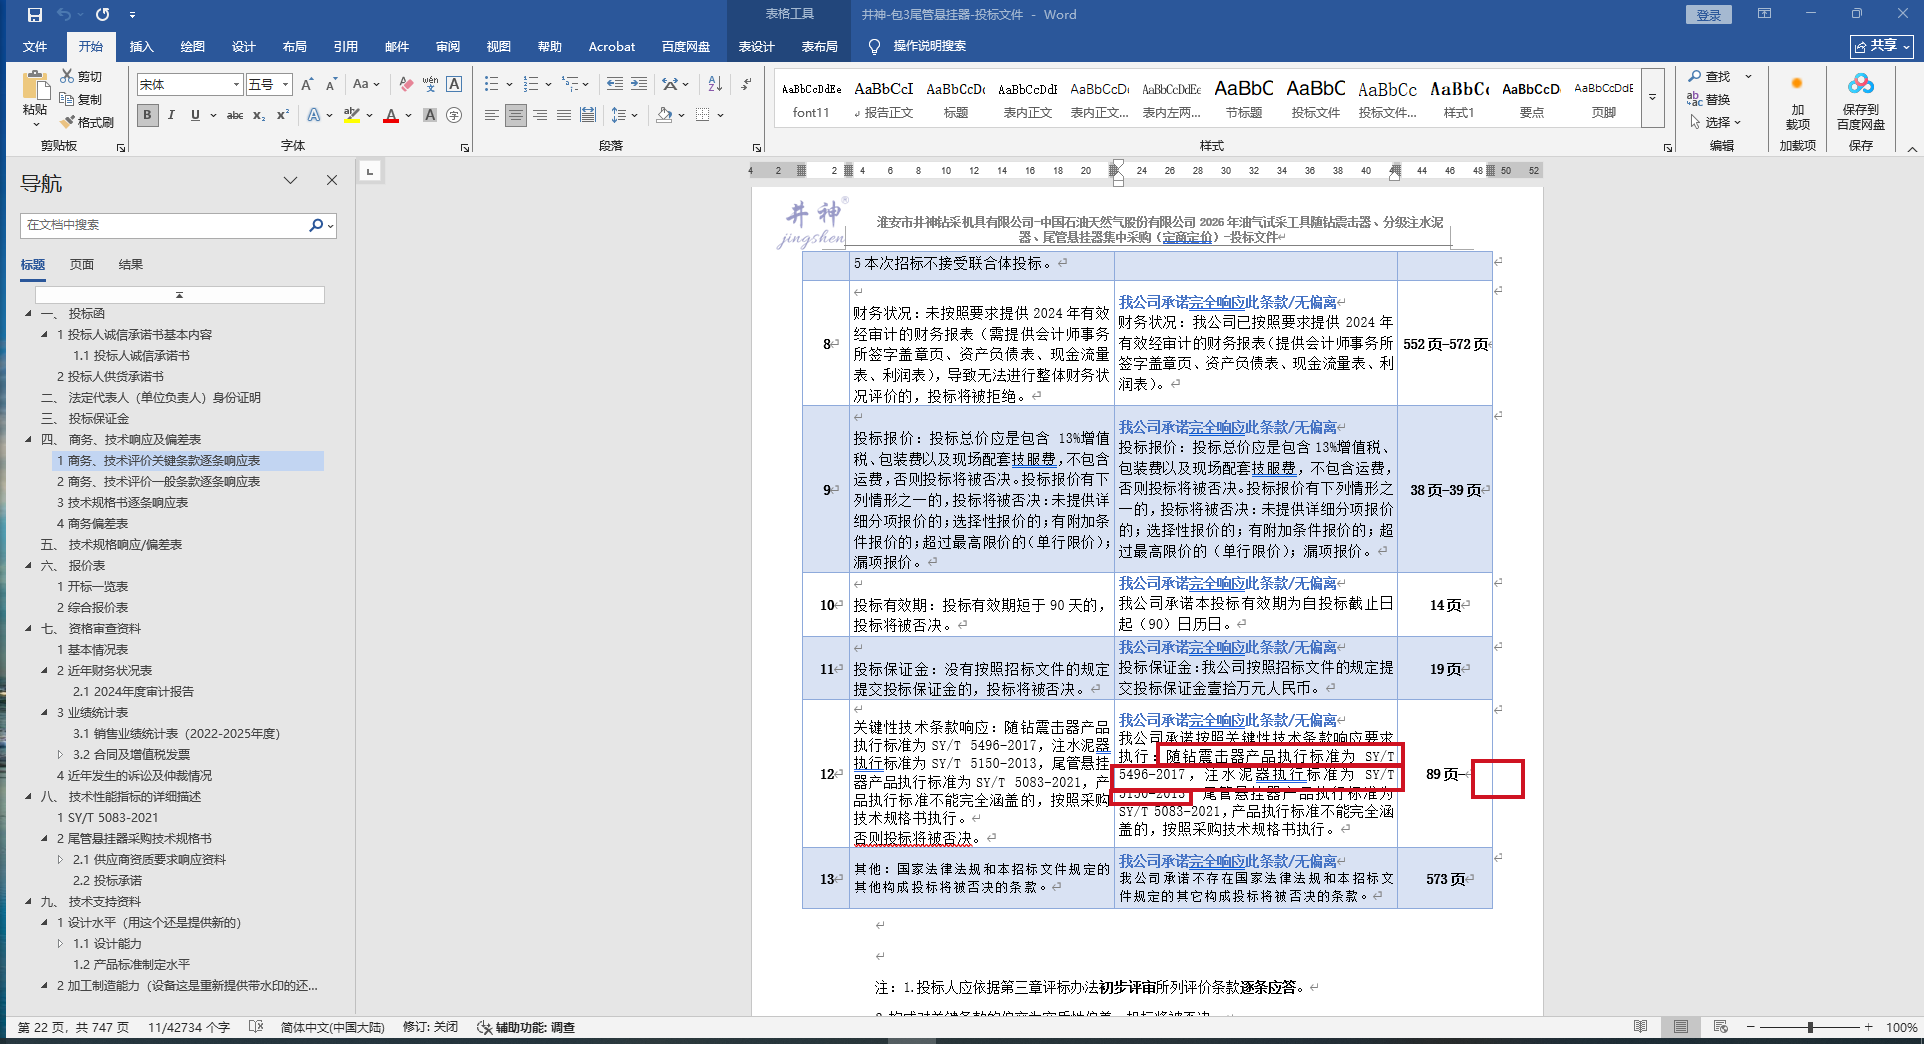This screenshot has height=1044, width=1924.
Task: Click the Increase Indent icon
Action: pos(639,85)
